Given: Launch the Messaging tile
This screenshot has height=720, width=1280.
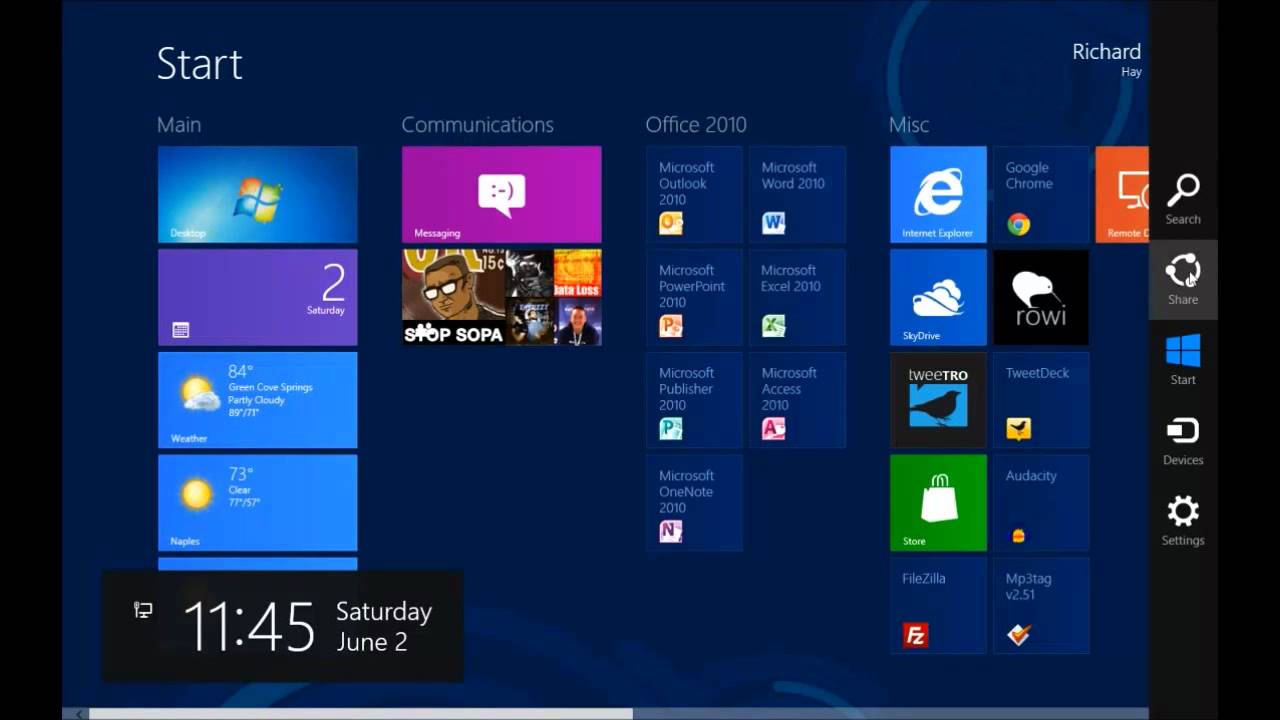Looking at the screenshot, I should (501, 194).
